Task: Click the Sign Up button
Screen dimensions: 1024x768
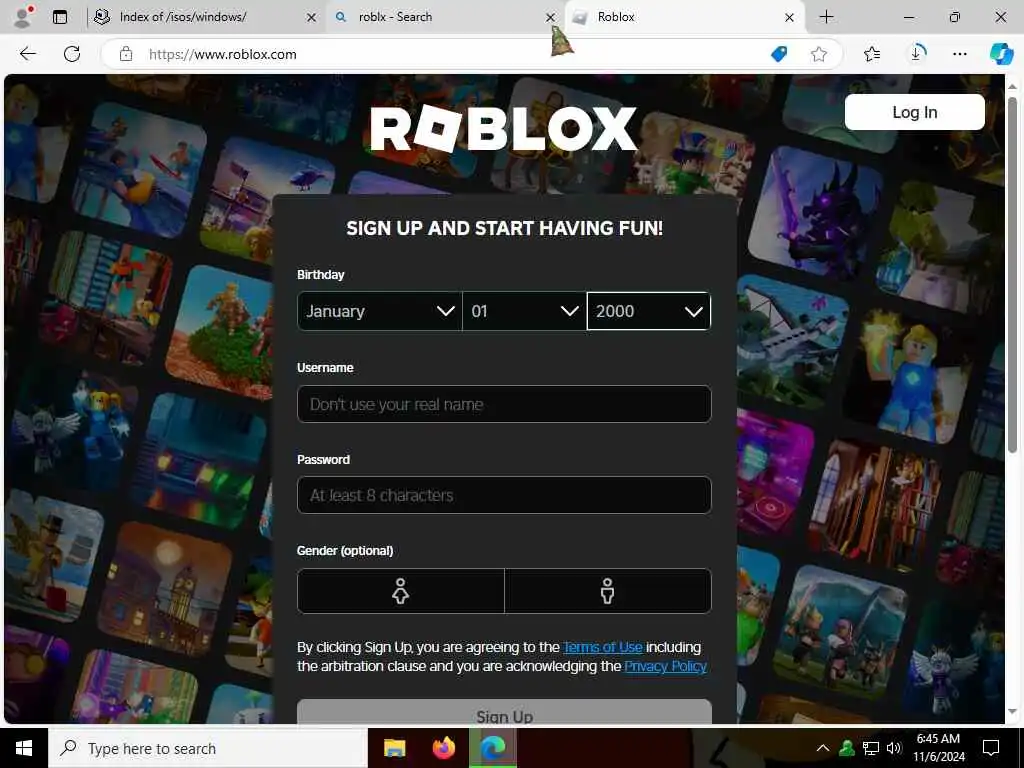Action: 504,712
